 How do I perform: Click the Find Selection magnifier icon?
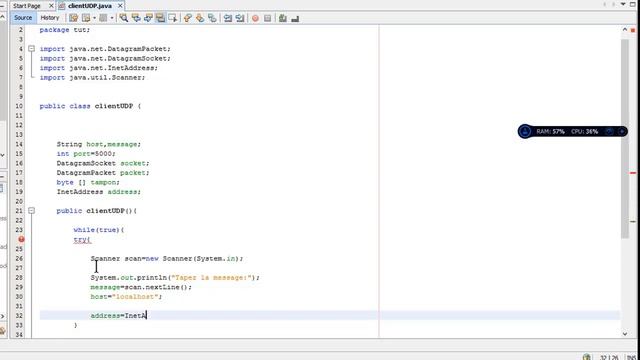[124, 18]
